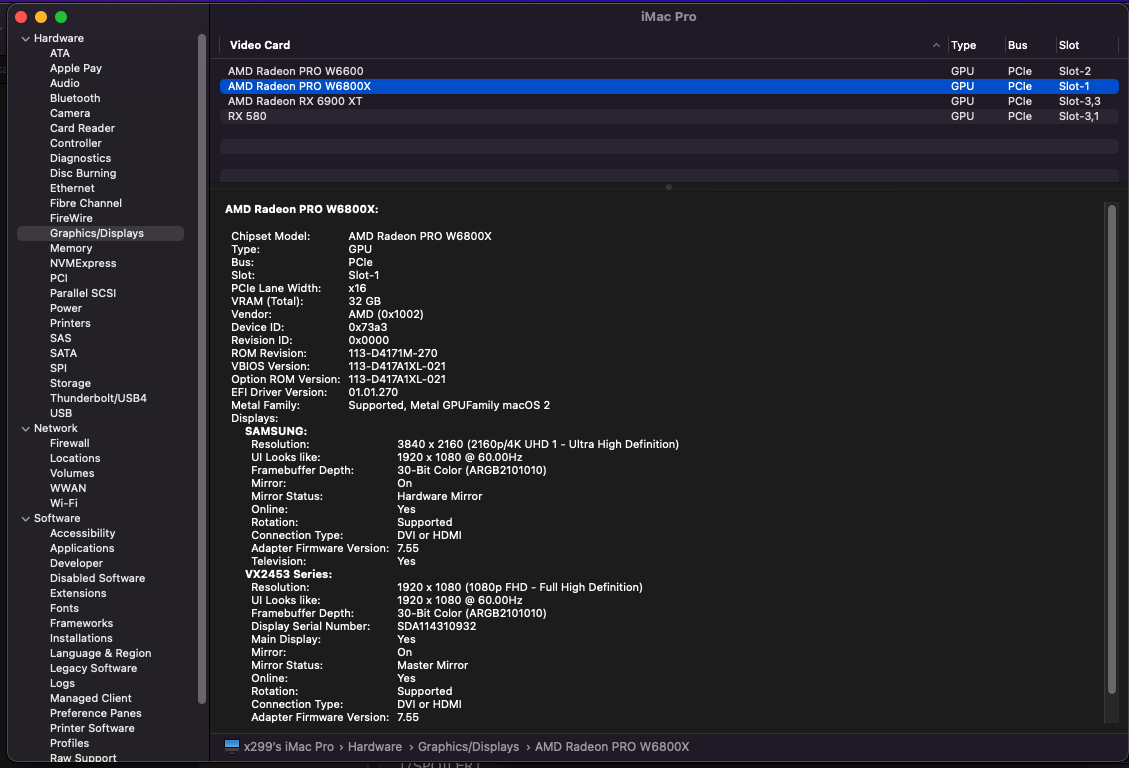Image resolution: width=1129 pixels, height=768 pixels.
Task: Select Wi-Fi under Network
Action: click(x=63, y=504)
